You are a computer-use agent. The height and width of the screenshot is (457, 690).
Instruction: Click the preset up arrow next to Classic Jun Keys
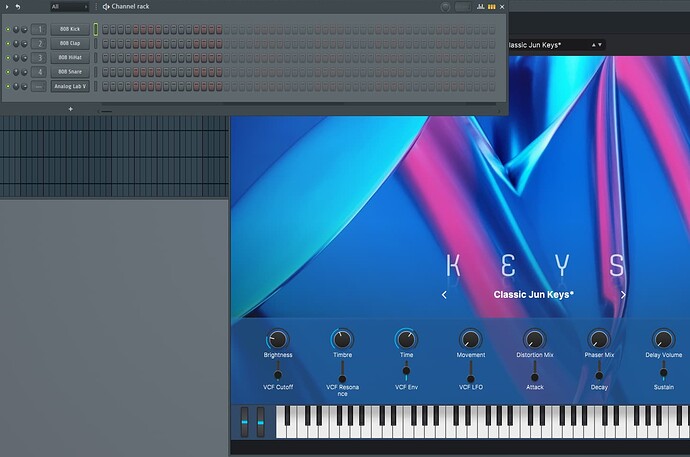coord(594,45)
